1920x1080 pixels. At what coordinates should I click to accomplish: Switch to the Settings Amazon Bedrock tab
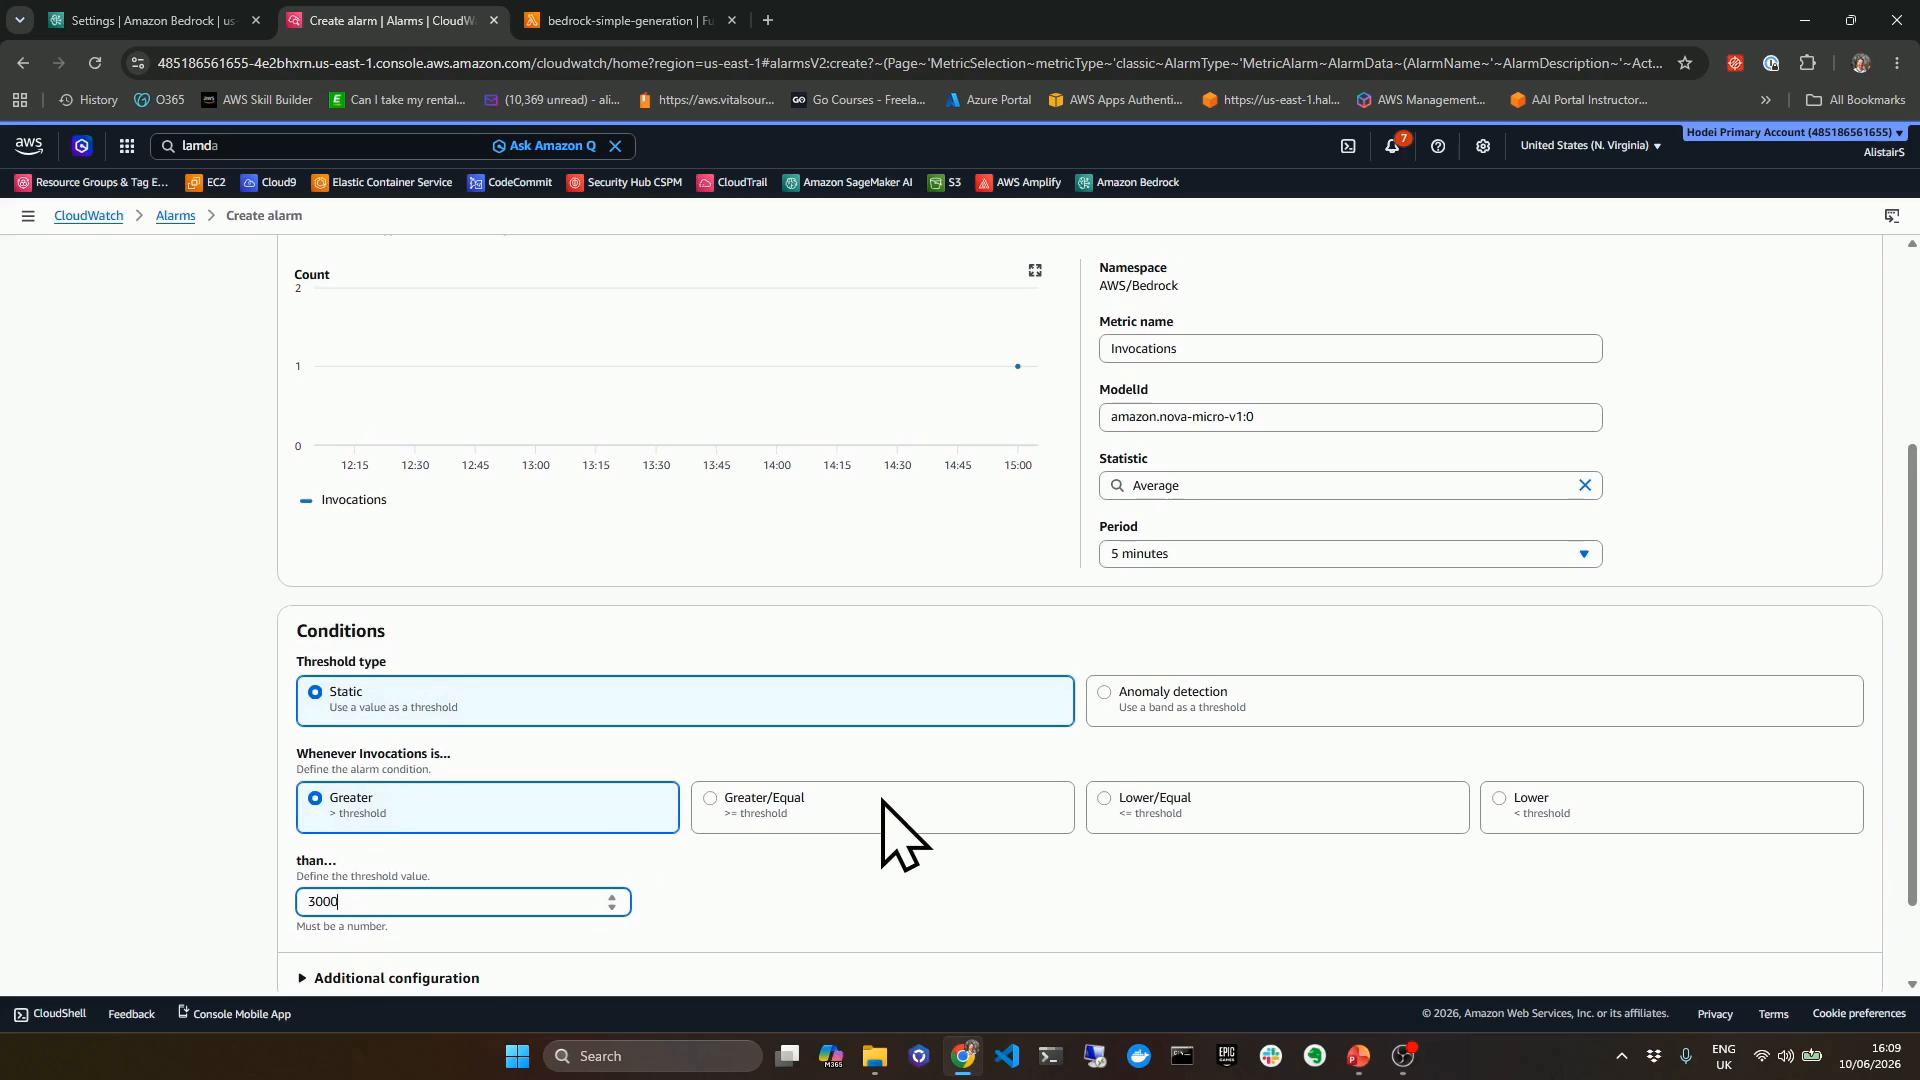pos(155,20)
